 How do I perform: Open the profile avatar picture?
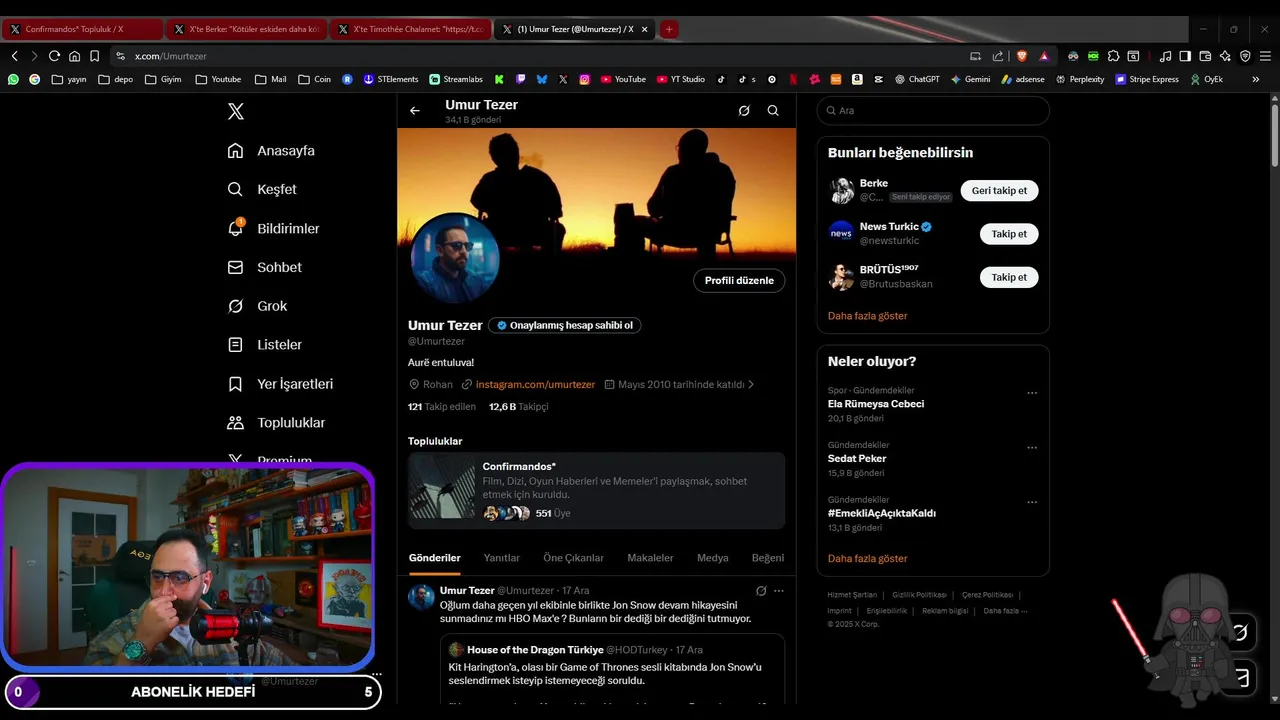pyautogui.click(x=454, y=258)
